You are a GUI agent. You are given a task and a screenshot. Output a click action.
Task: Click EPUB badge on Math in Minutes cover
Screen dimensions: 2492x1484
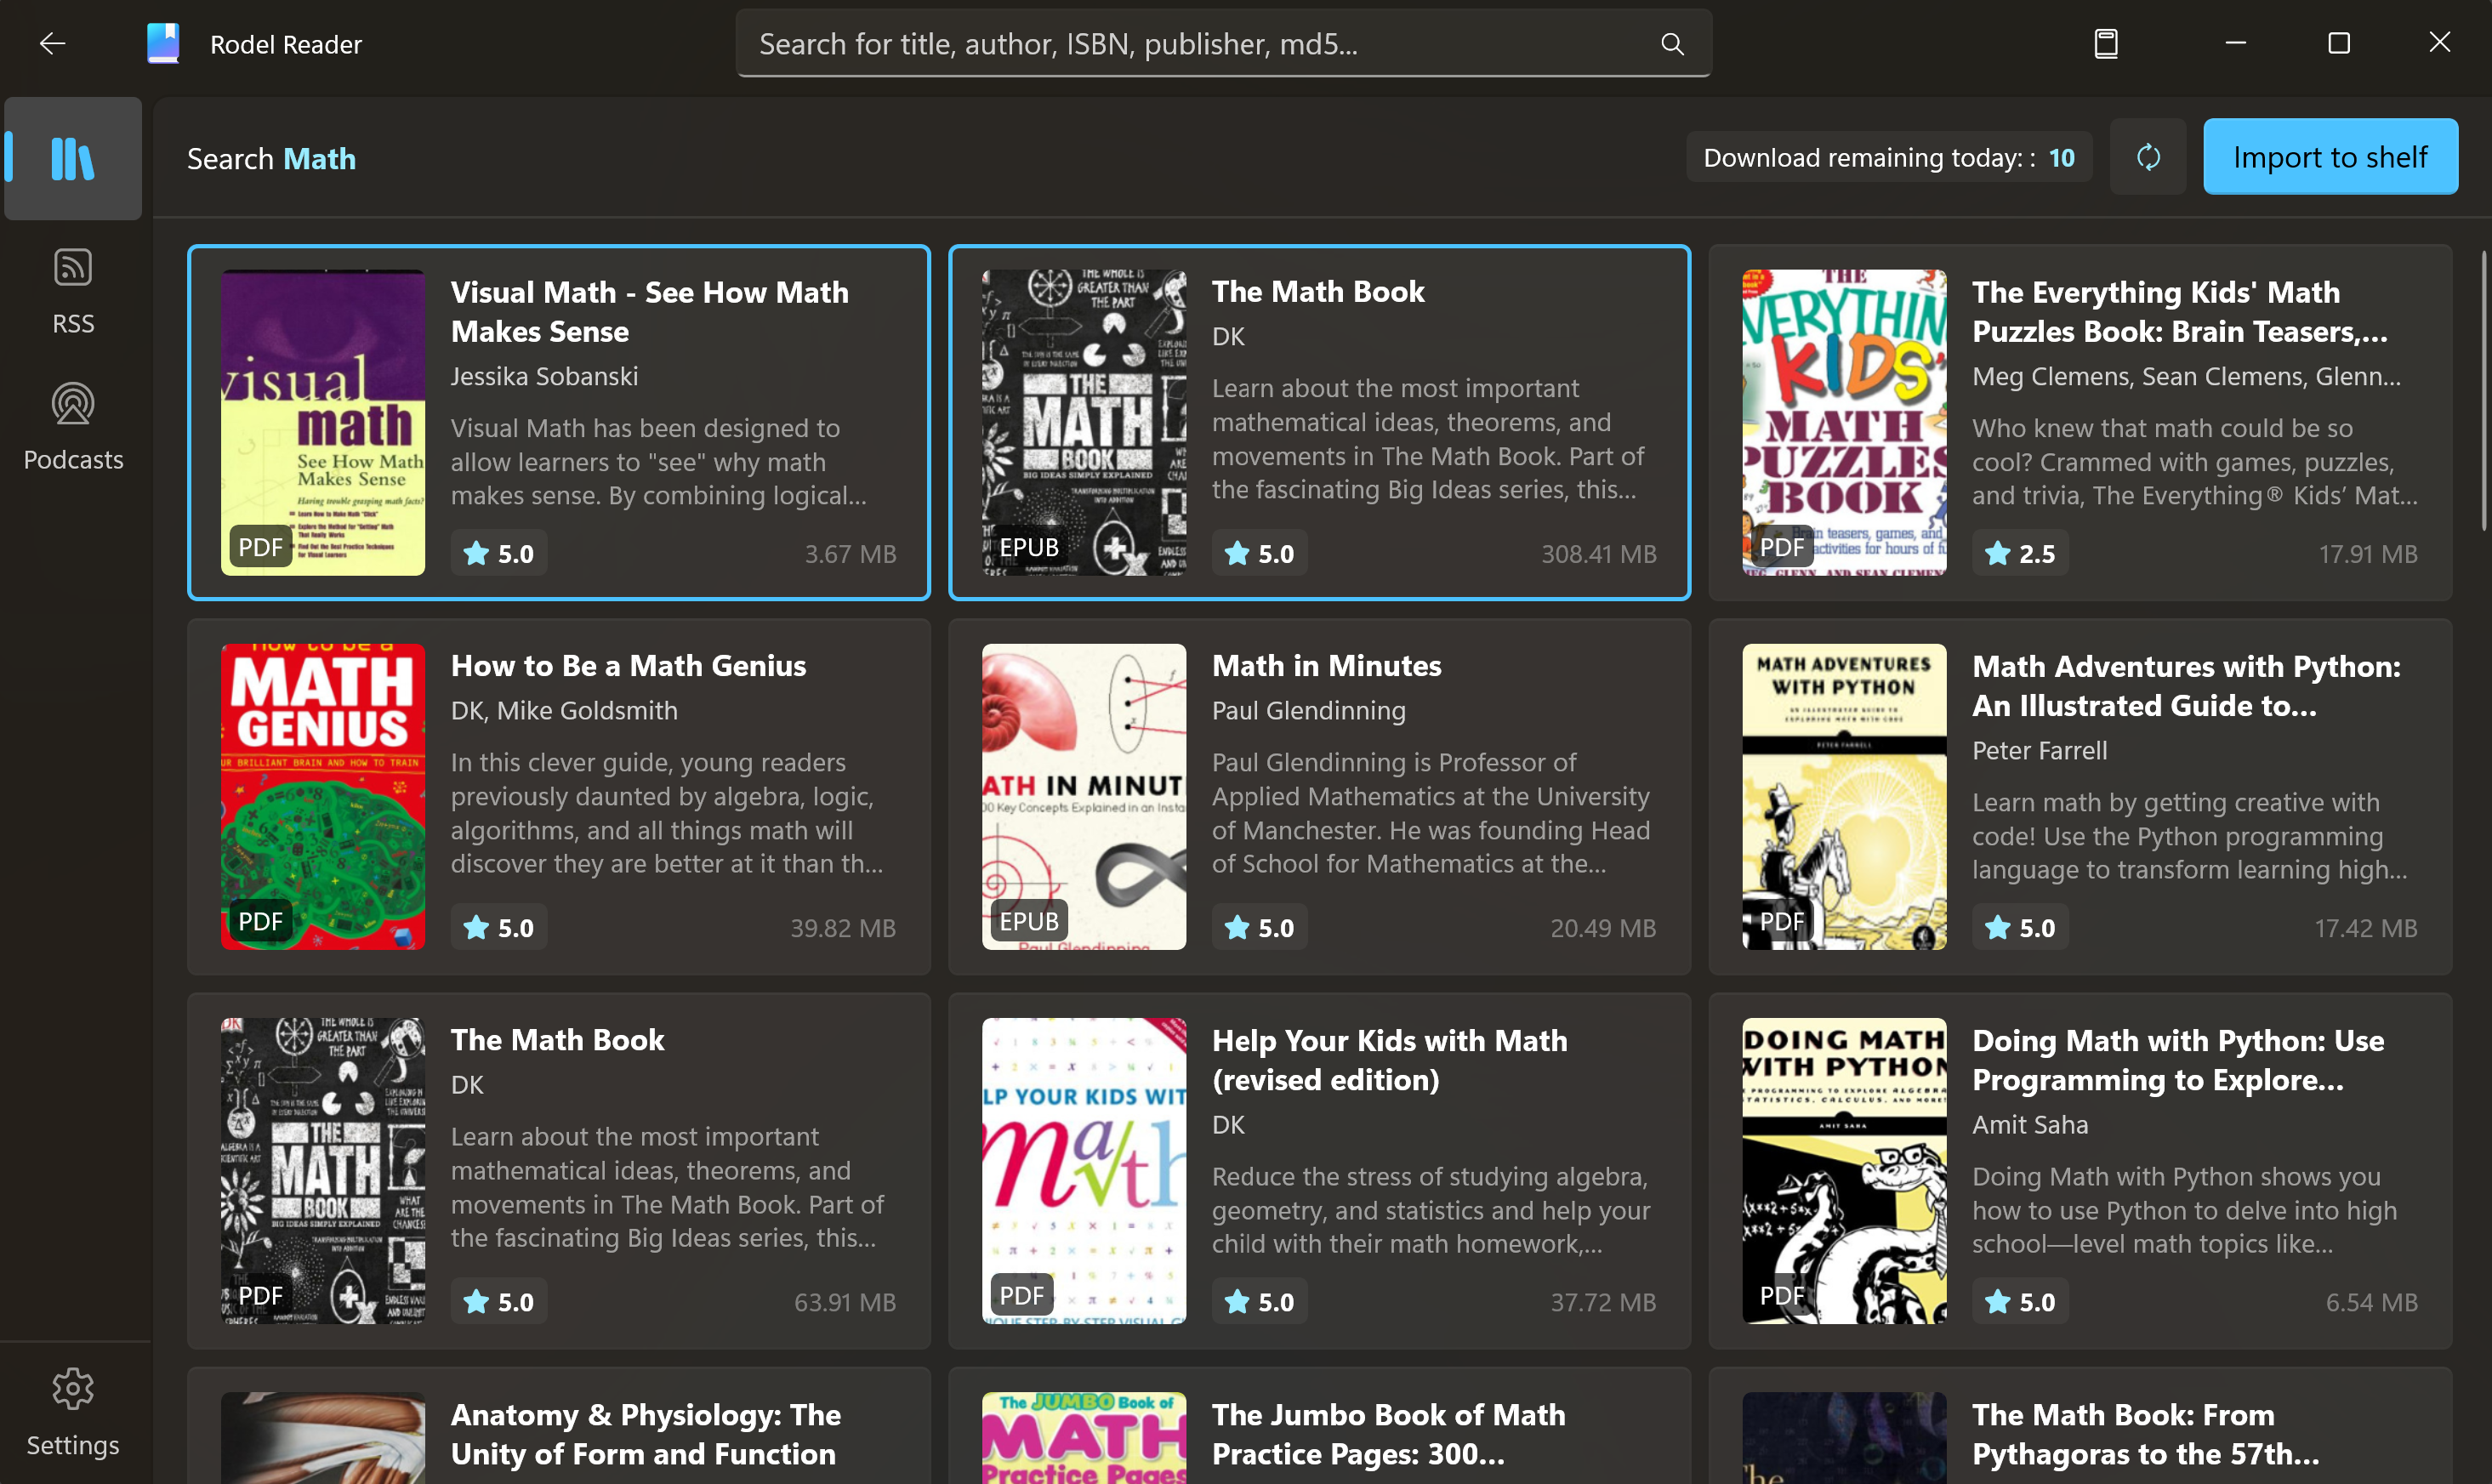[1029, 920]
